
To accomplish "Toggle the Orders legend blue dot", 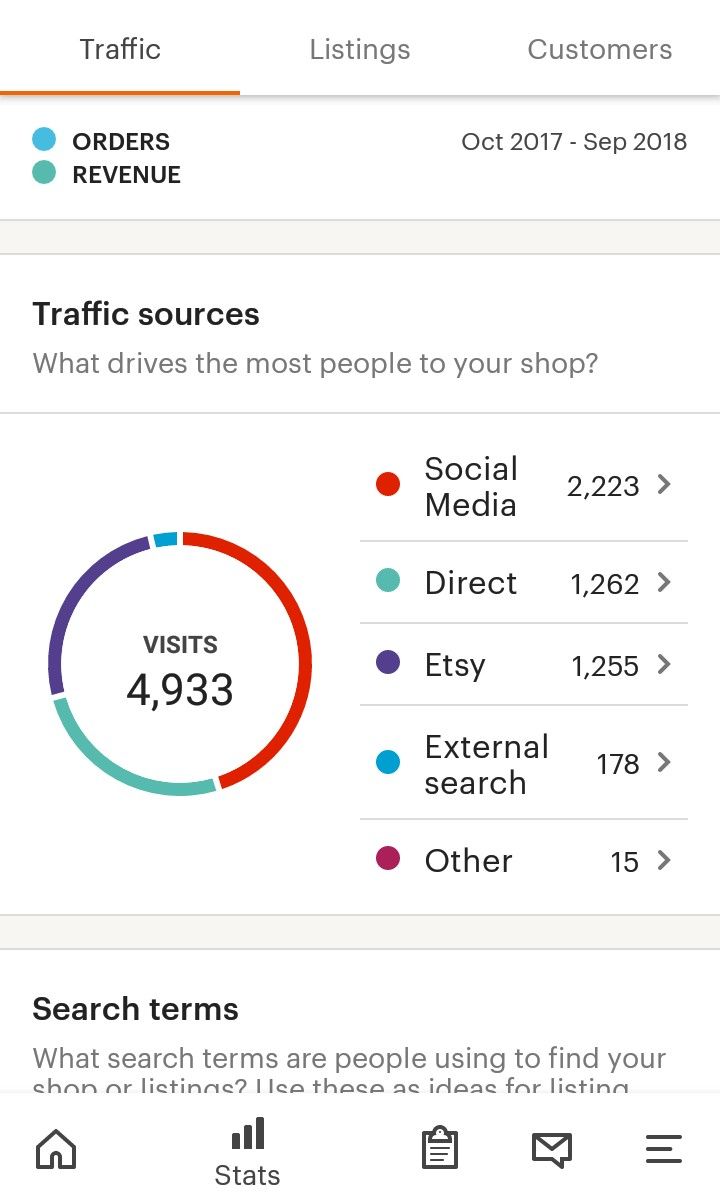I will [x=44, y=139].
